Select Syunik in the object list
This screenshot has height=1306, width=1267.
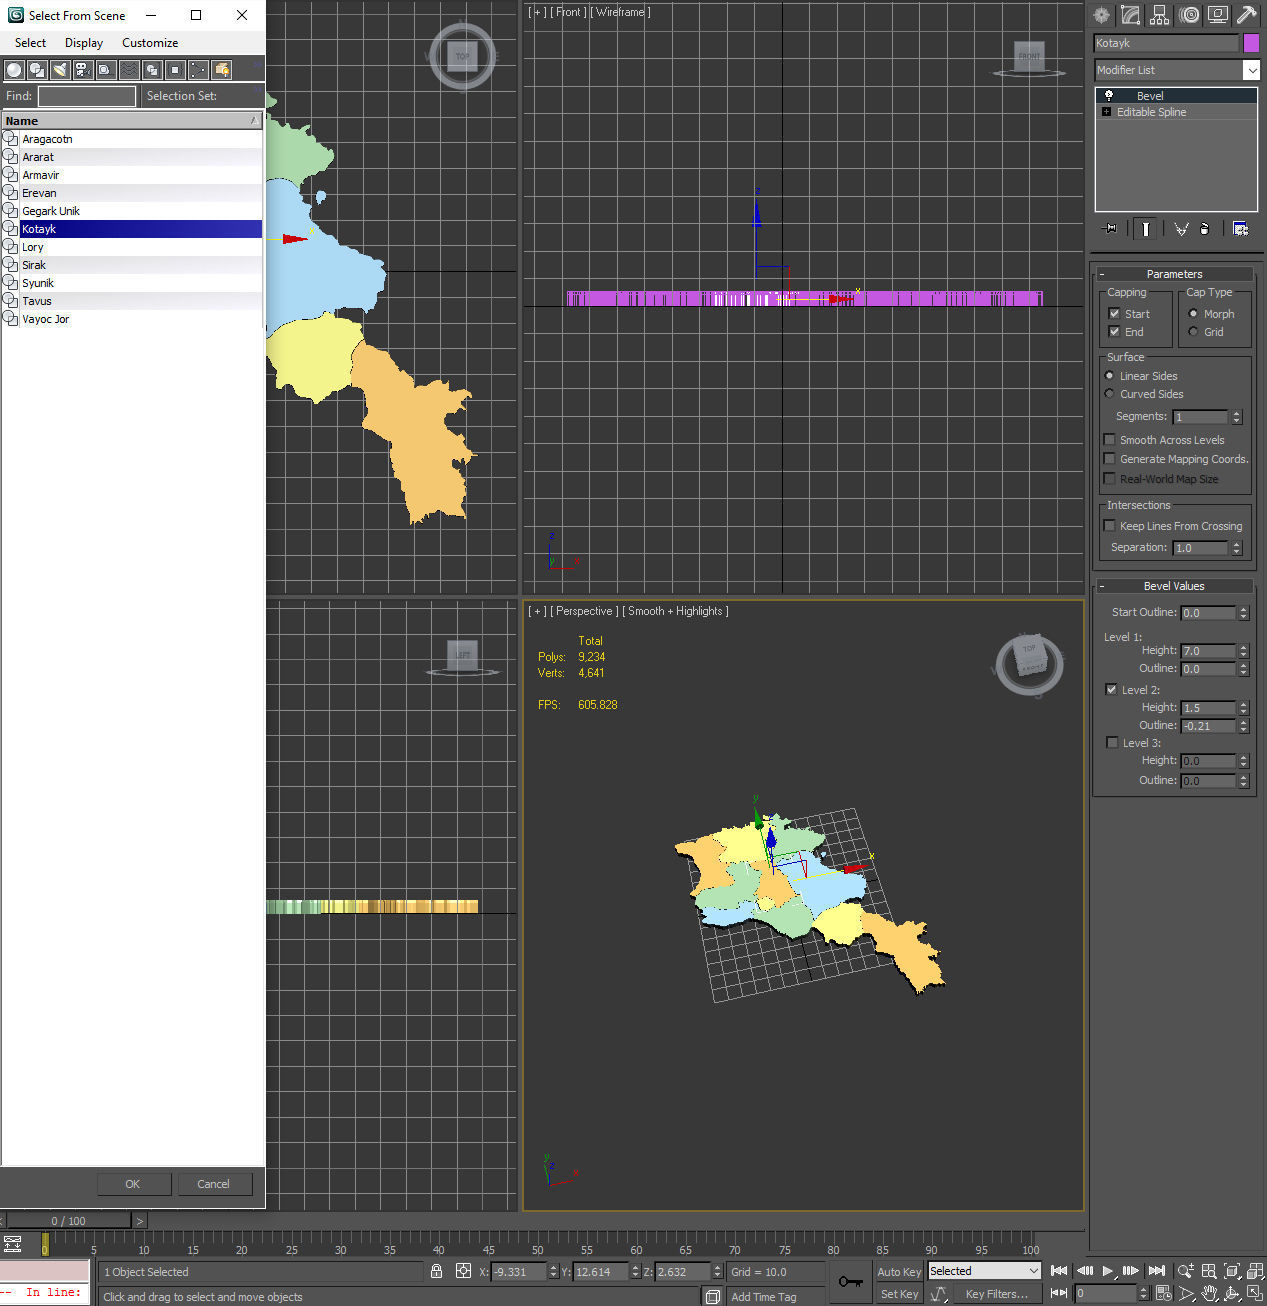pos(131,283)
